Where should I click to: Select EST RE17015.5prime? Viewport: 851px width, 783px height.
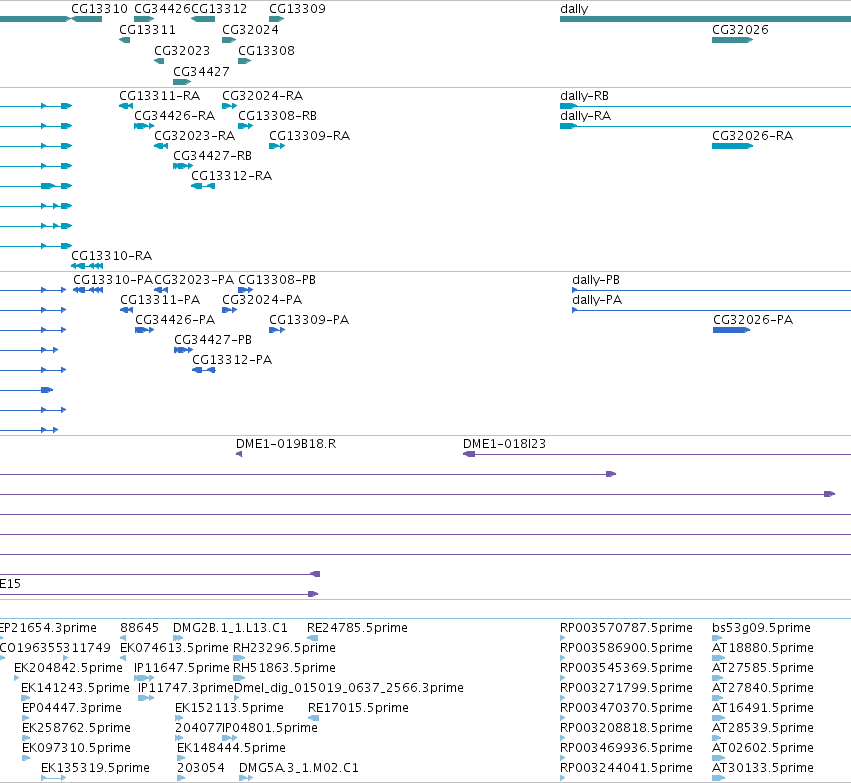(358, 708)
